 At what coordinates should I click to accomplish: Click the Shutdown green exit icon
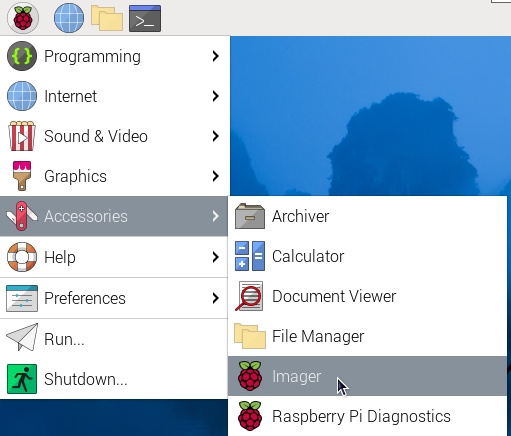[x=22, y=379]
